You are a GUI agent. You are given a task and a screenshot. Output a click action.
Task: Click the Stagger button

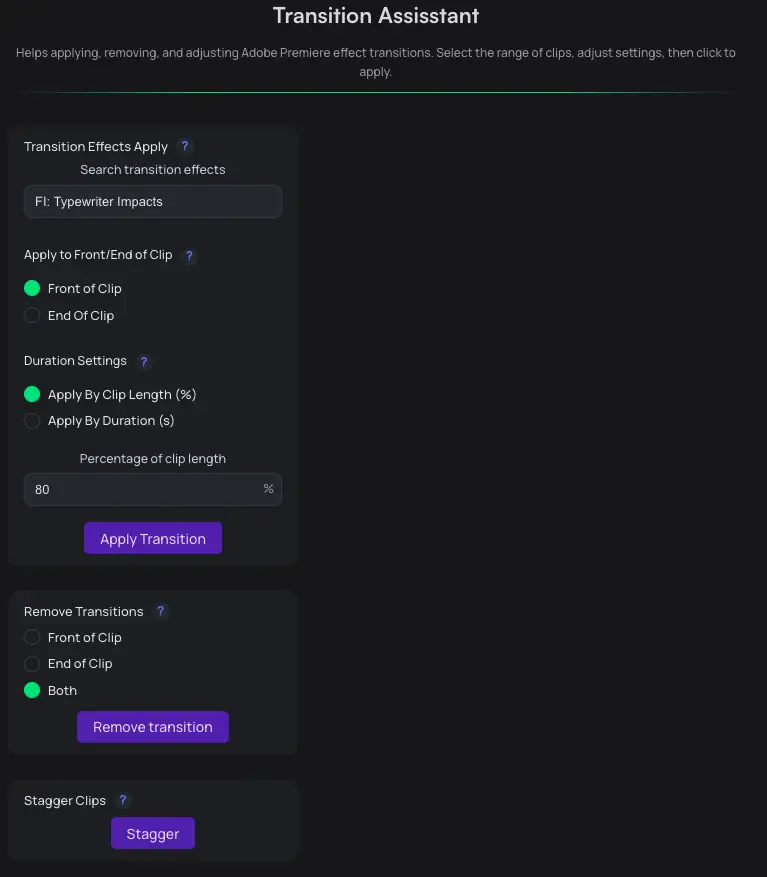[x=153, y=834]
